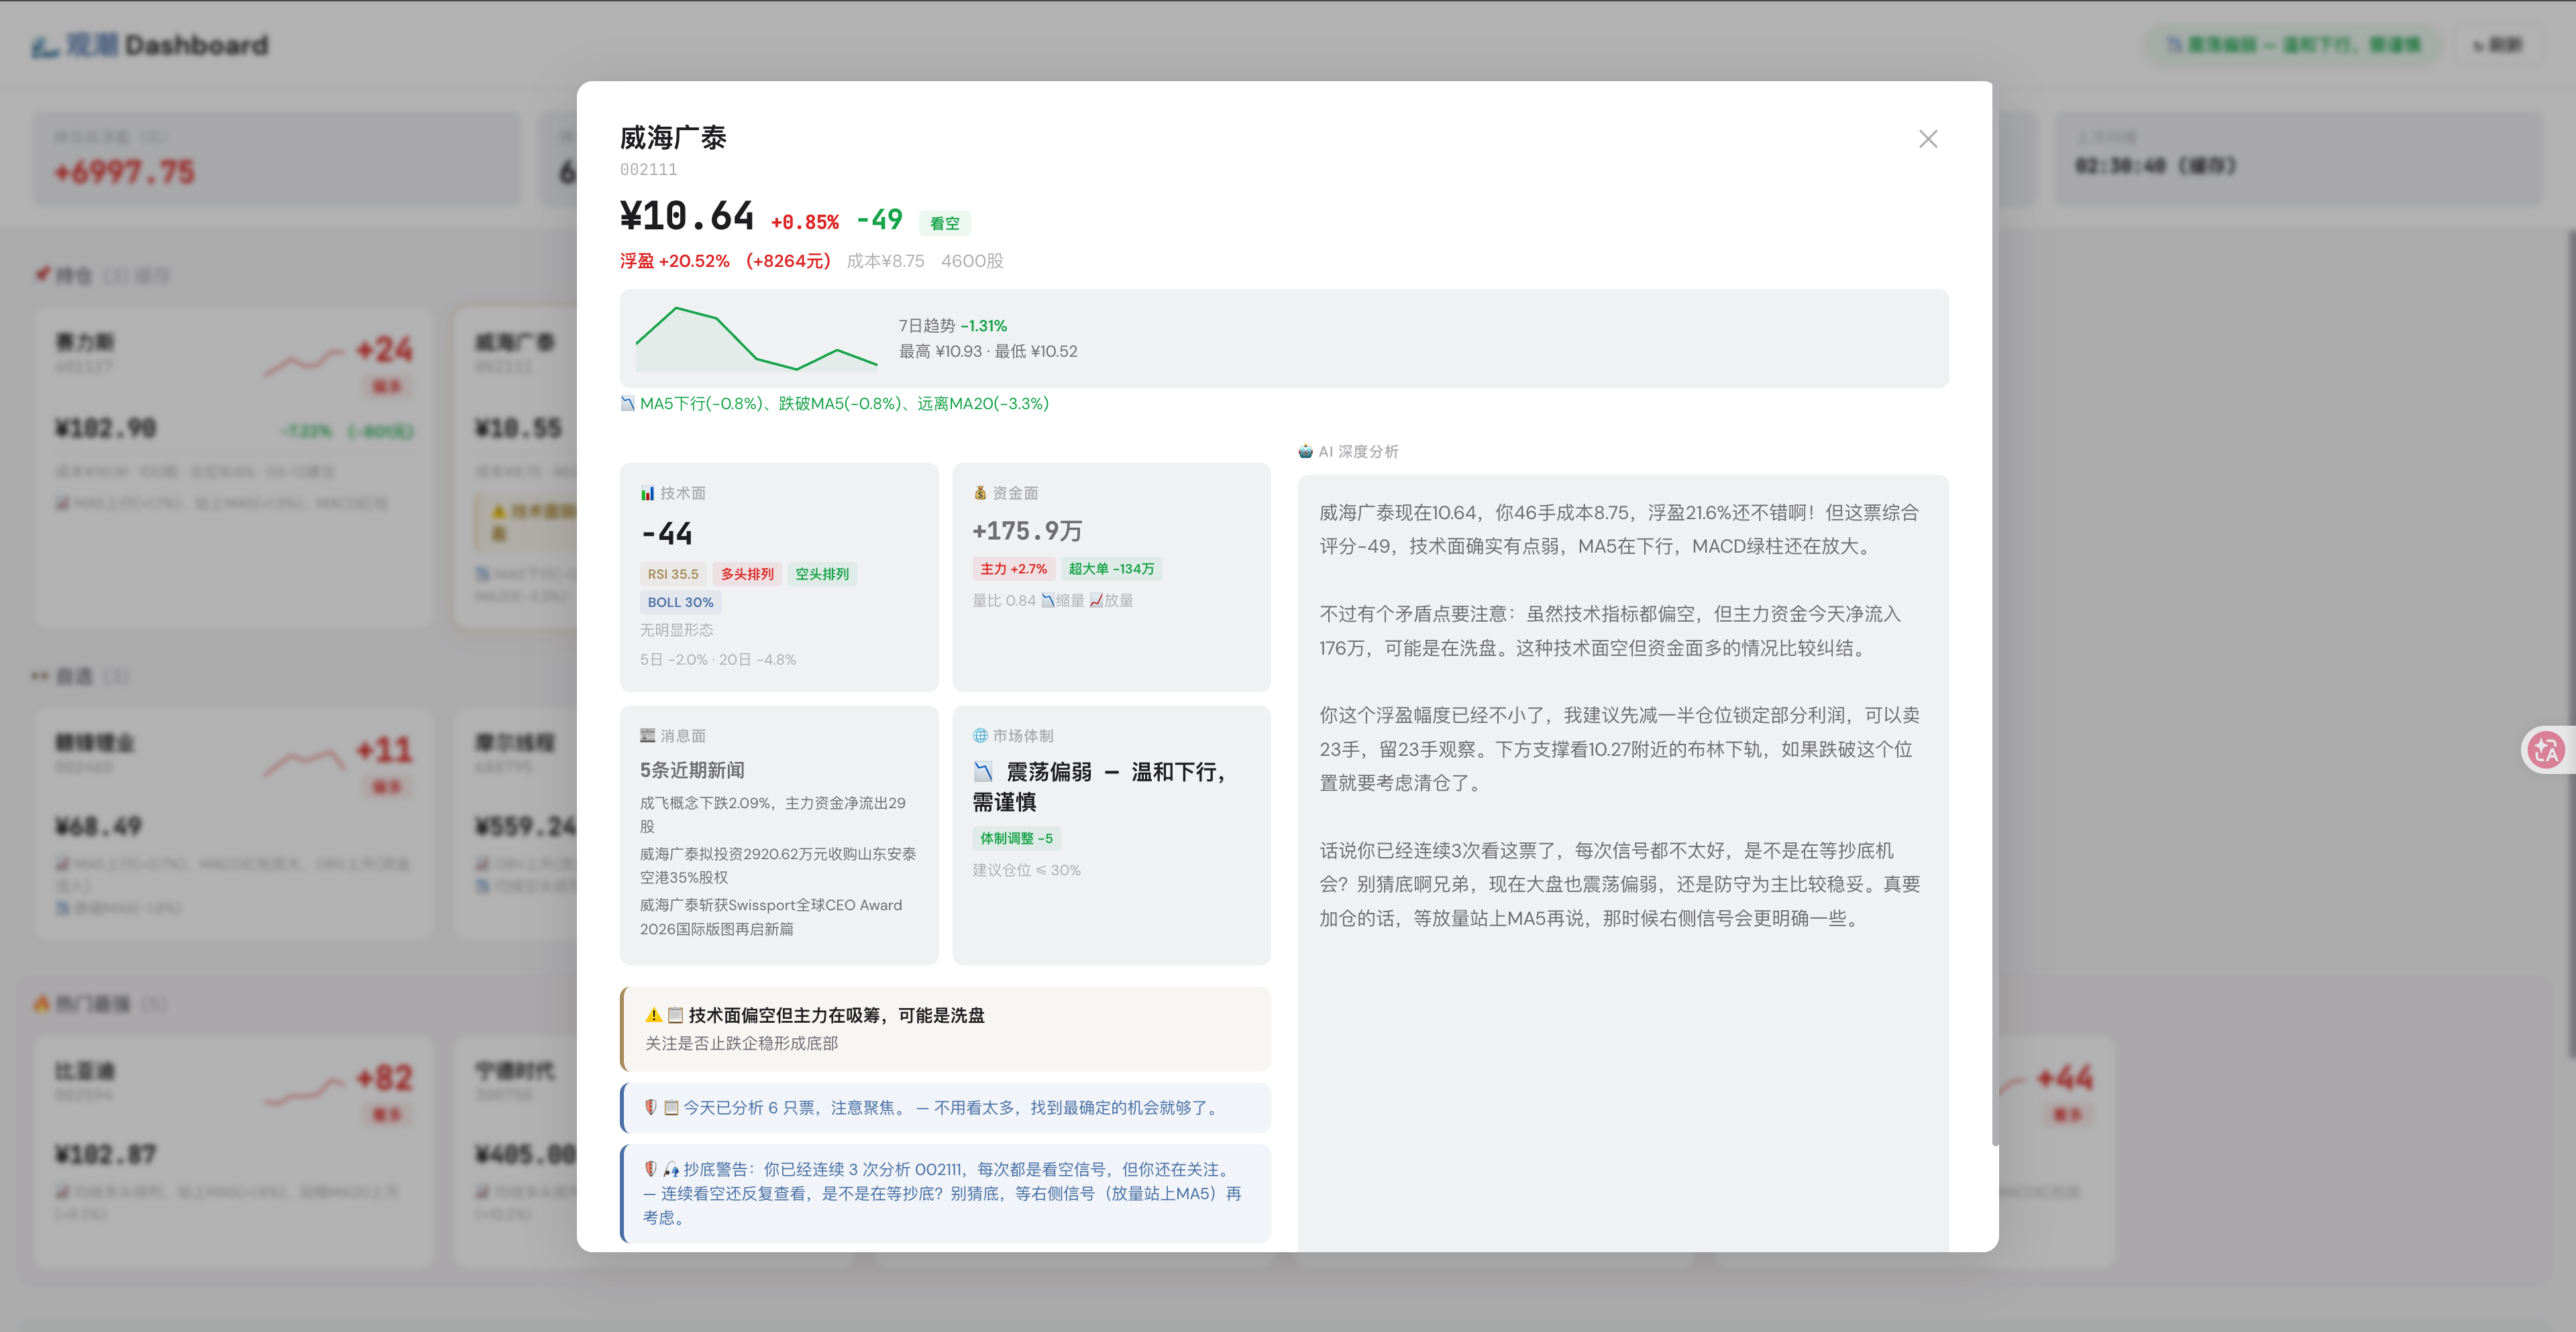Click the downtrend icon before MA5下行
The image size is (2576, 1332).
point(627,404)
